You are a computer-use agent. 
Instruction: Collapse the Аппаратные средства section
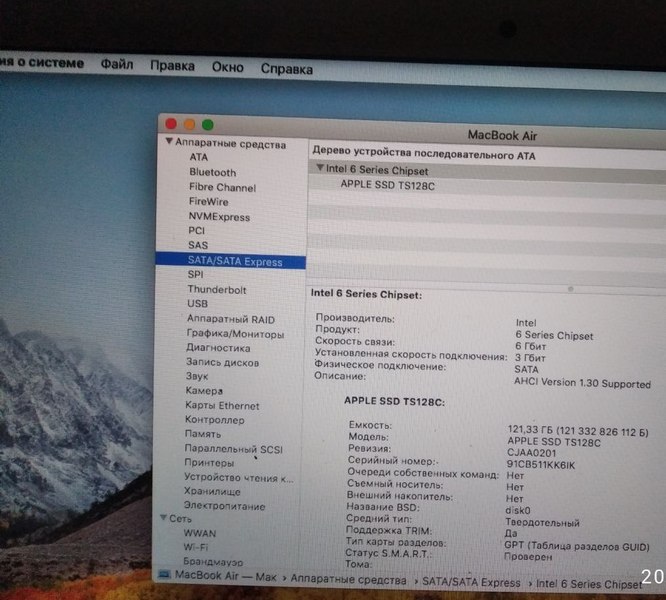coord(169,143)
